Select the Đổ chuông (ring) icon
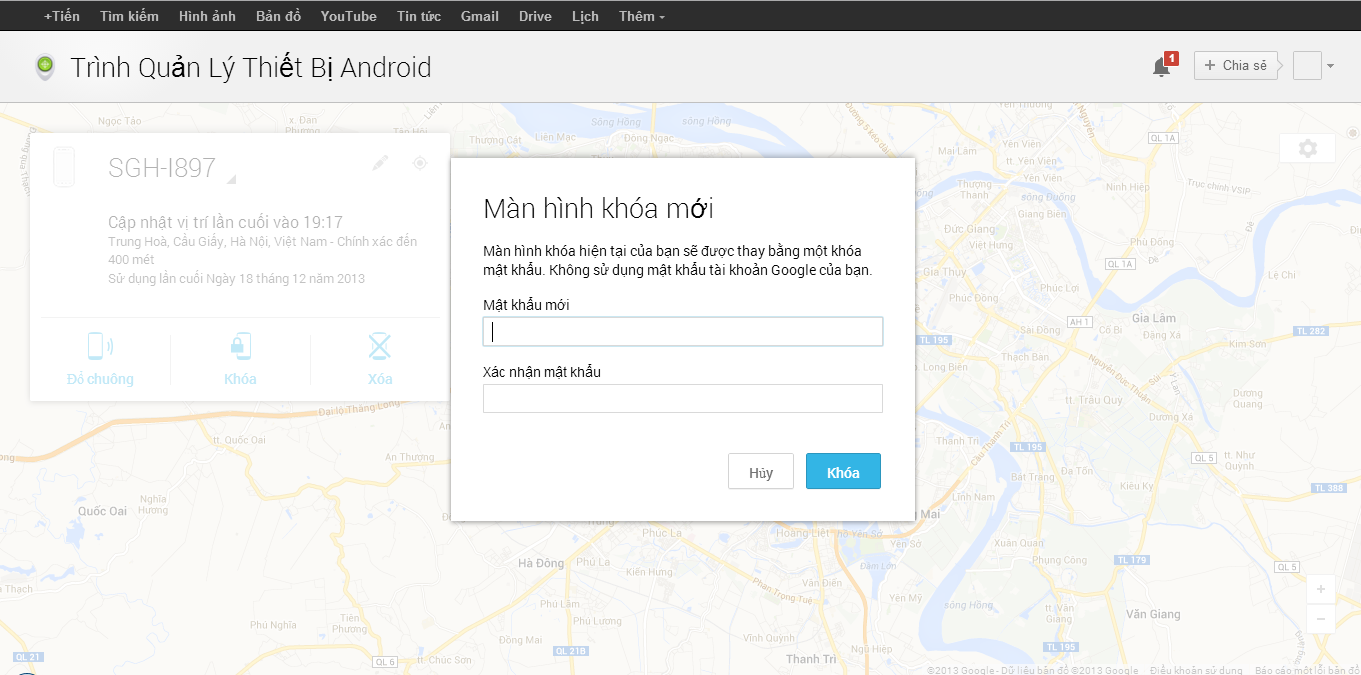The image size is (1361, 675). tap(100, 346)
